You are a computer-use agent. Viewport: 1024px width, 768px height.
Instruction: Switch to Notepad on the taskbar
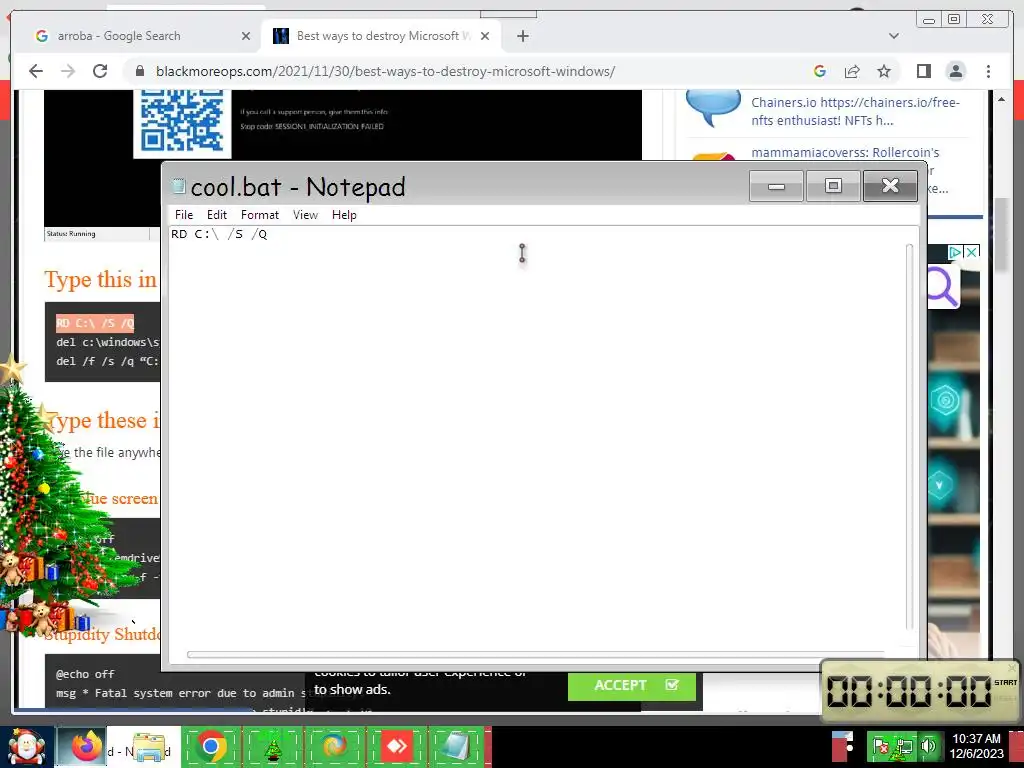click(456, 746)
